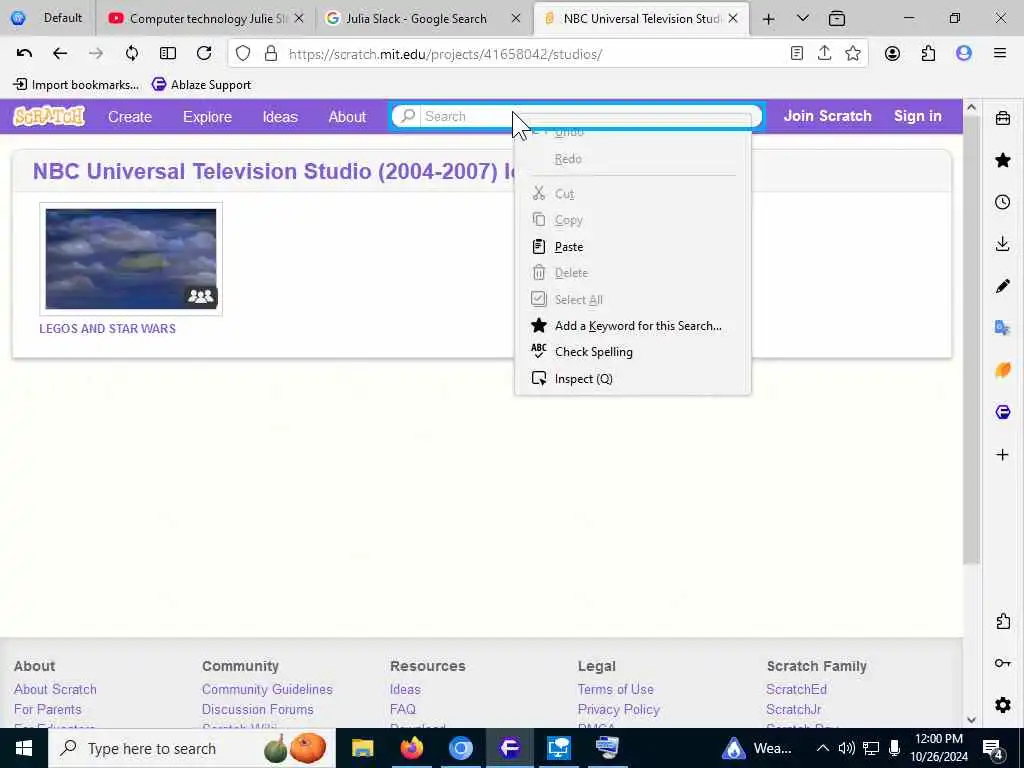Bookmark this page with star icon

click(853, 54)
